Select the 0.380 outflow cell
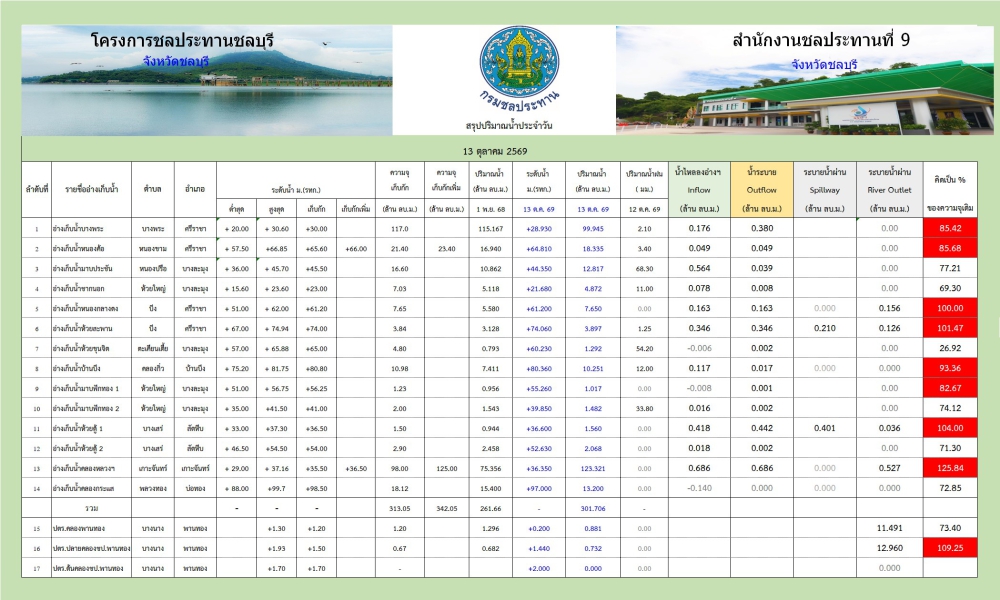This screenshot has width=1000, height=600. (761, 228)
